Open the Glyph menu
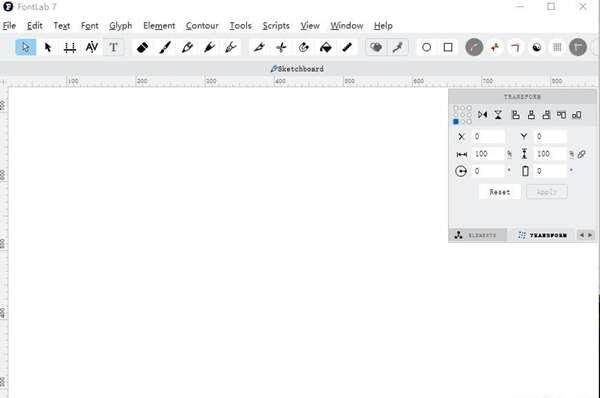 pos(121,26)
